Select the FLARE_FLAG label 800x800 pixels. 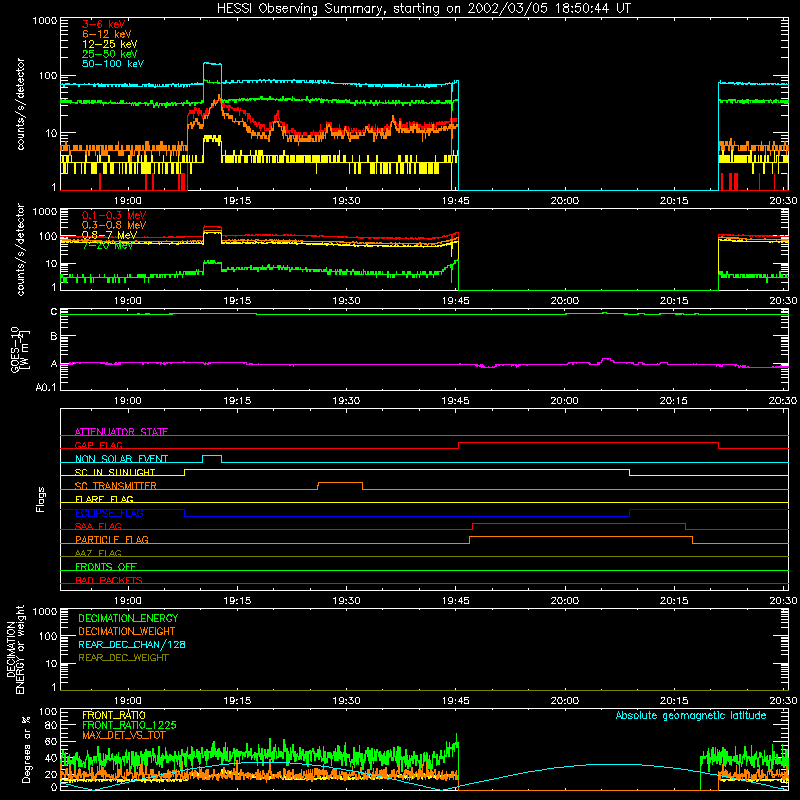[104, 499]
